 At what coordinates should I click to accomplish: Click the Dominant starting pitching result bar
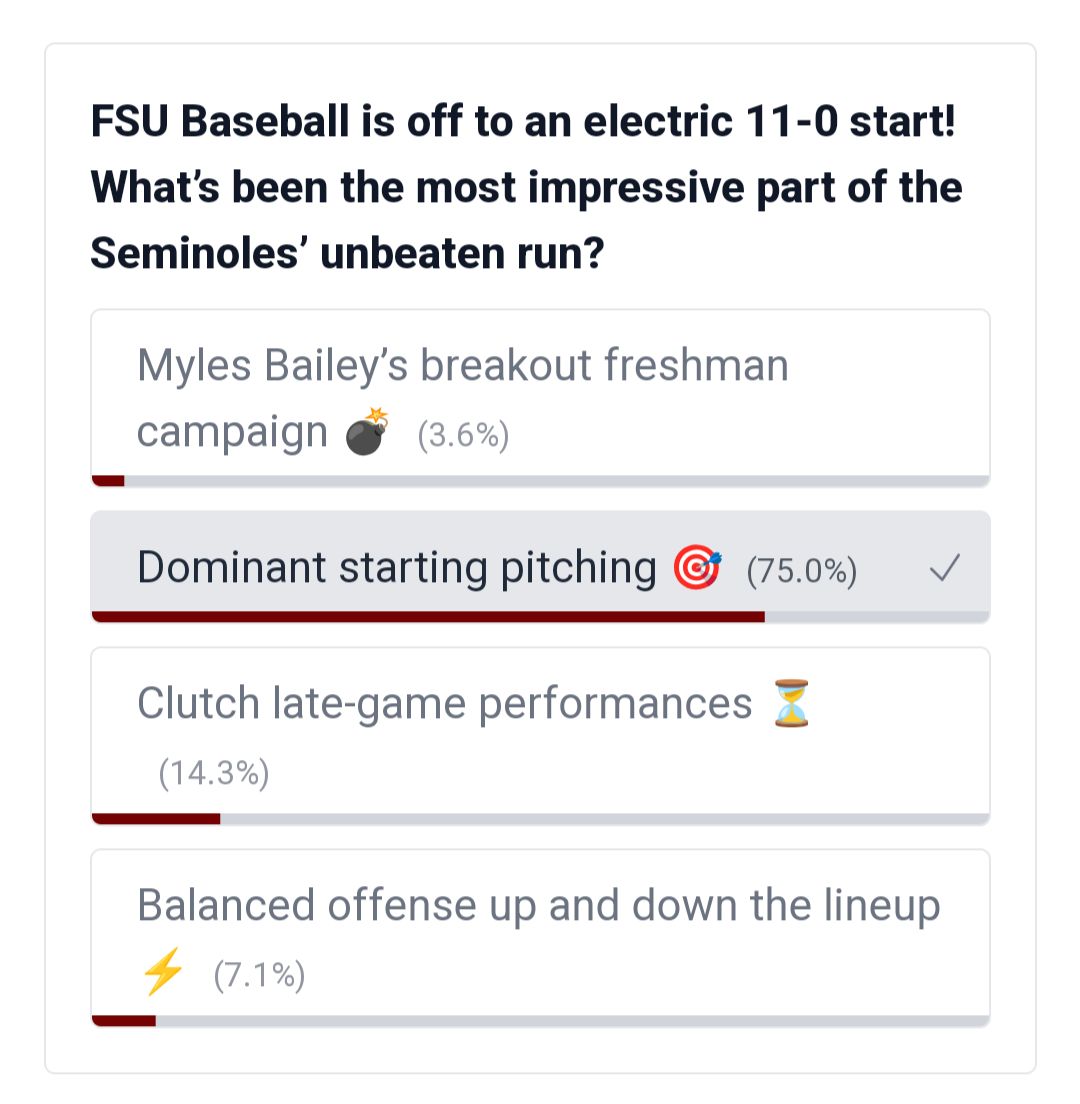pyautogui.click(x=540, y=616)
